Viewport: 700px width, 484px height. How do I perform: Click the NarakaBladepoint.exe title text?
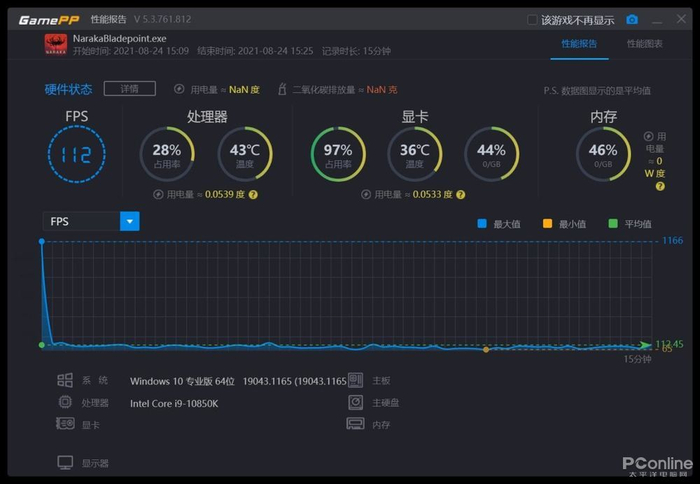click(120, 38)
